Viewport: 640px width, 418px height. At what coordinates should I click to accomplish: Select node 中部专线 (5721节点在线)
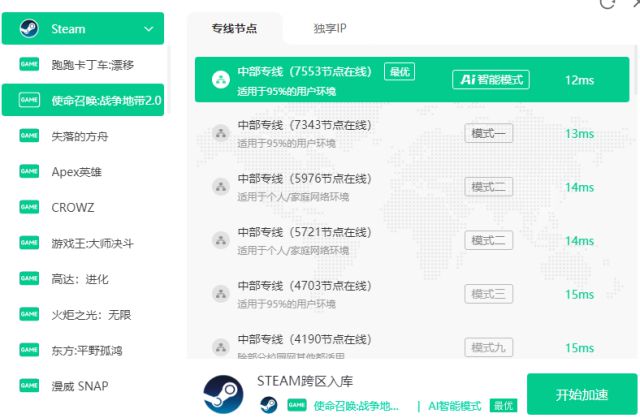tap(412, 240)
